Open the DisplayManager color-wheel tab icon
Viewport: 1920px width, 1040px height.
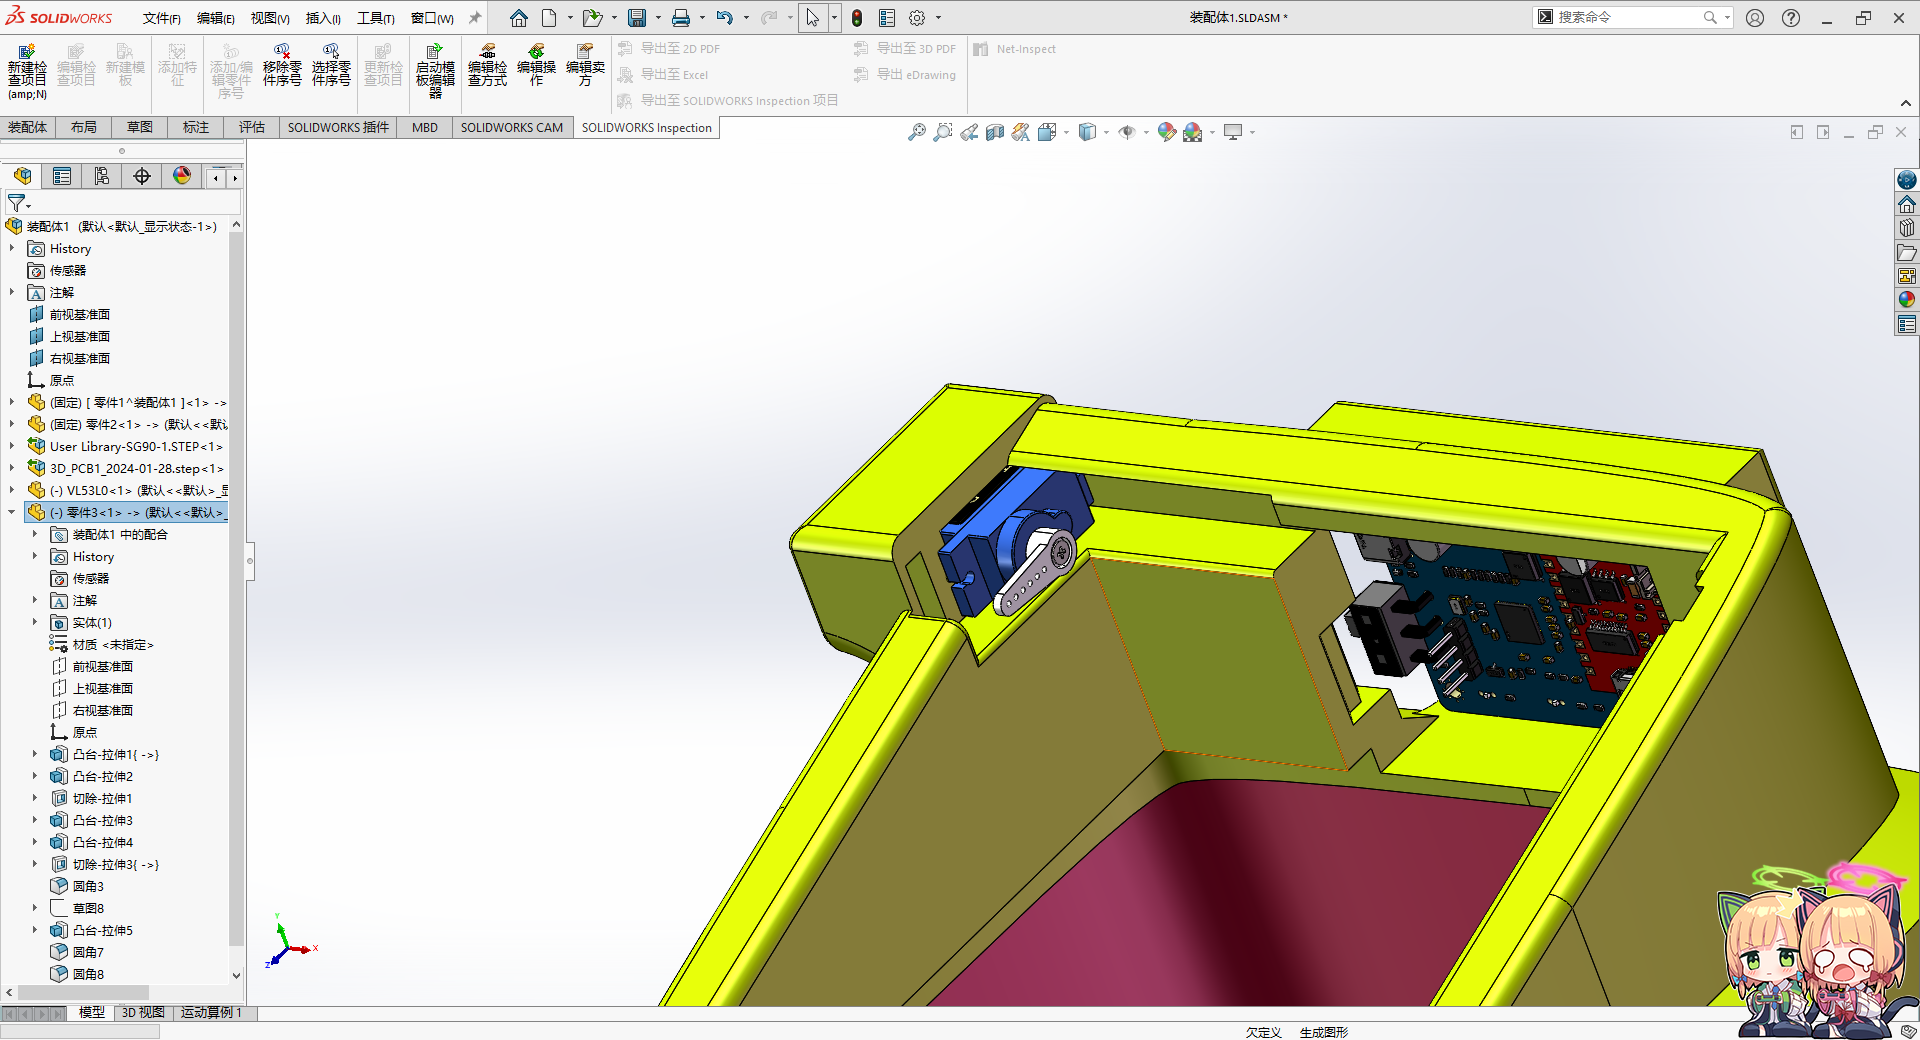182,177
